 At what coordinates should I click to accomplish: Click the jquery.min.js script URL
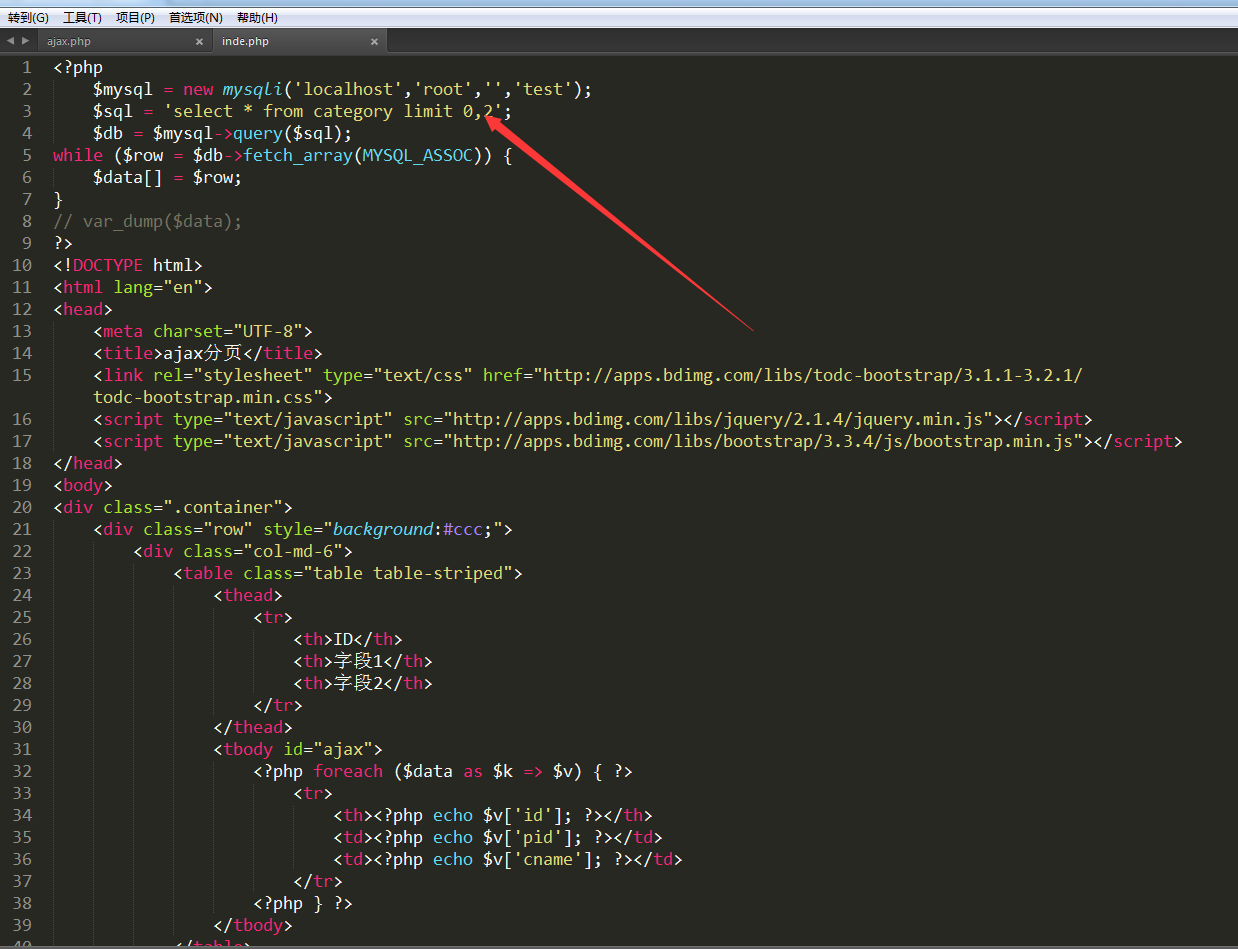(x=718, y=419)
